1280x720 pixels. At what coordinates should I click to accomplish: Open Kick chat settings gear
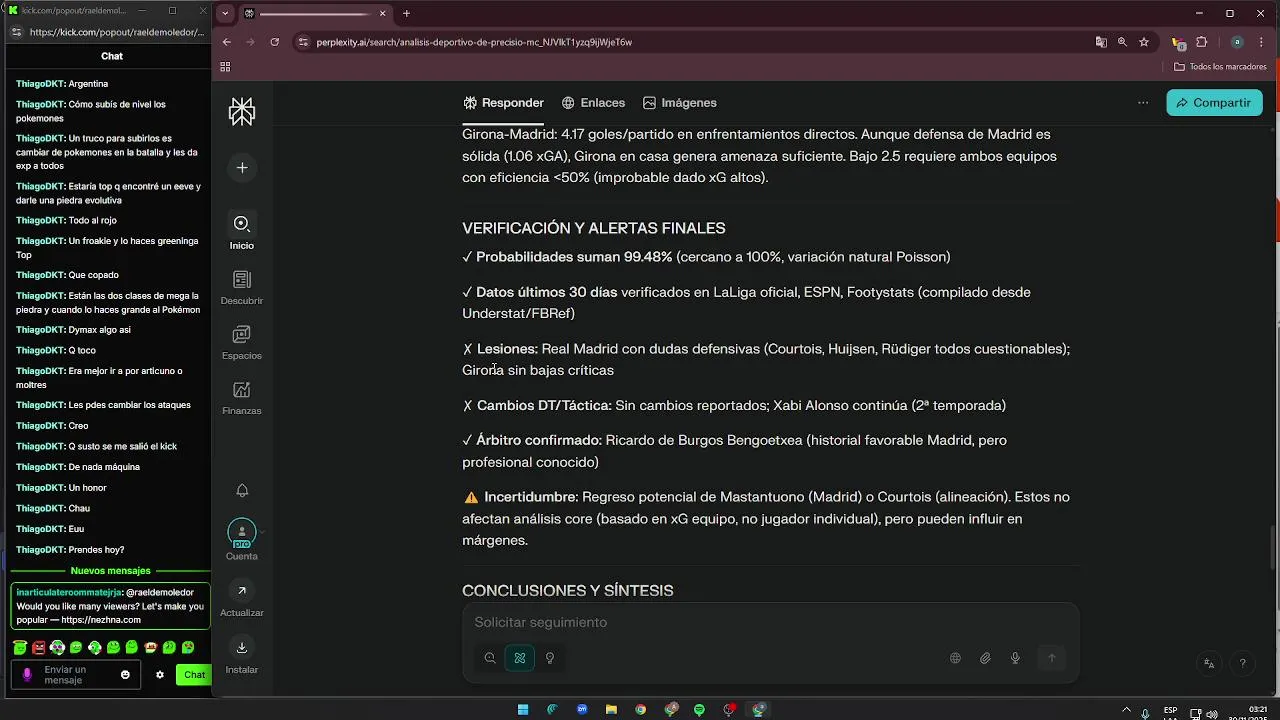[159, 675]
